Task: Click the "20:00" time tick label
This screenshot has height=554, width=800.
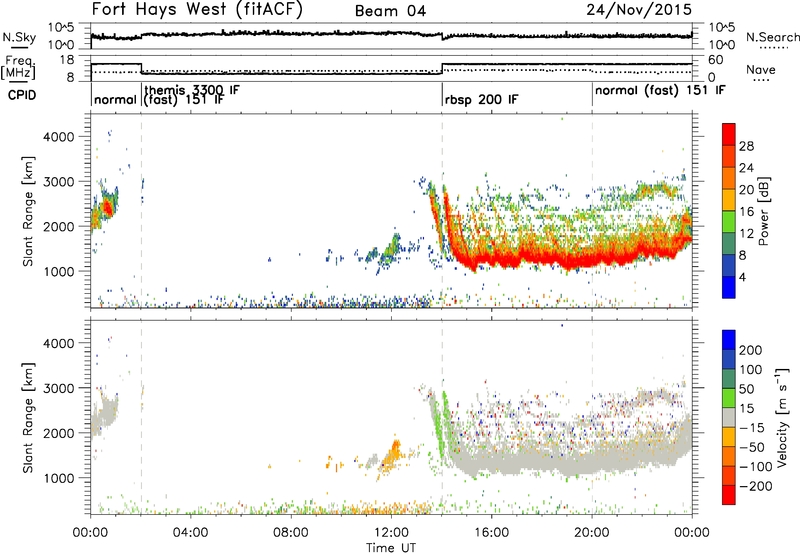Action: tap(592, 533)
